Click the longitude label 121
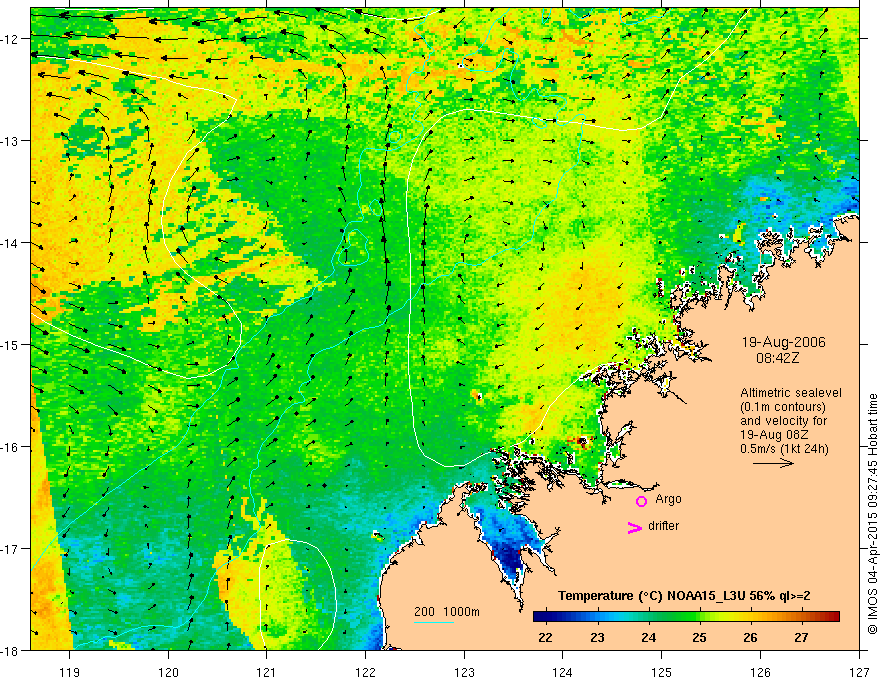Viewport: 880px width, 680px height. 267,672
